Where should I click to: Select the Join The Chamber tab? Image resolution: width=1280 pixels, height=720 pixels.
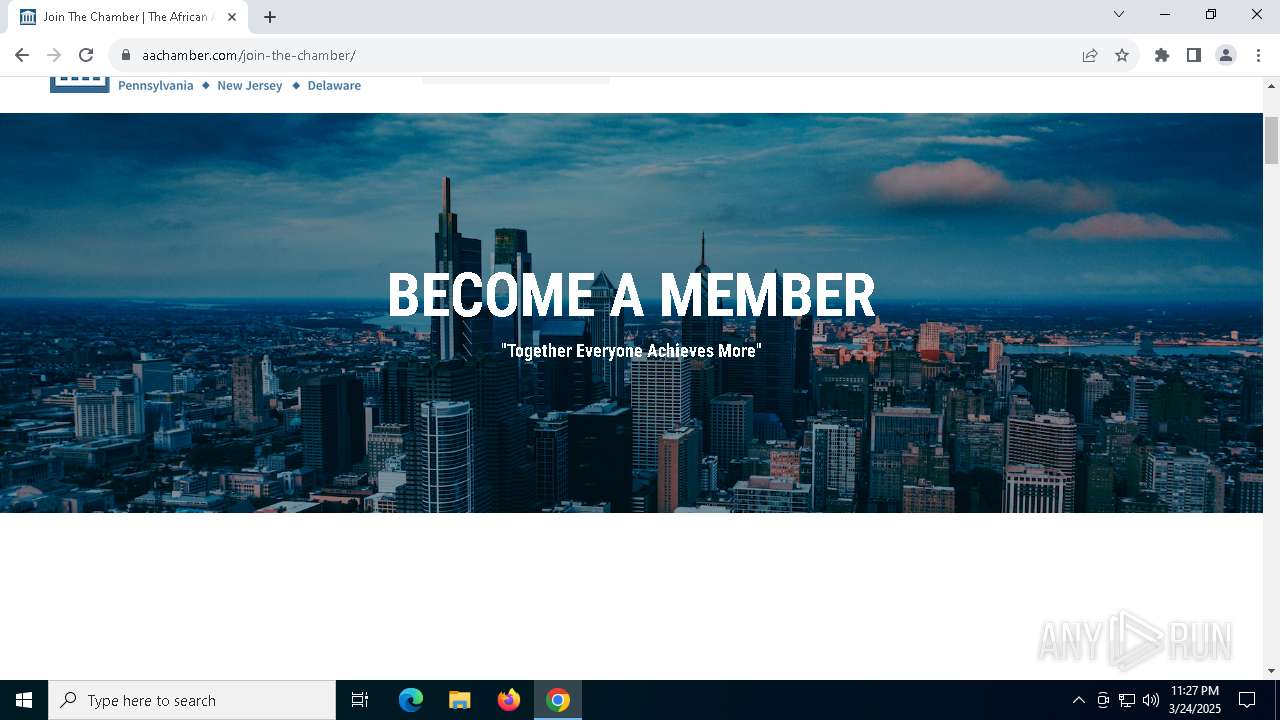(x=128, y=17)
